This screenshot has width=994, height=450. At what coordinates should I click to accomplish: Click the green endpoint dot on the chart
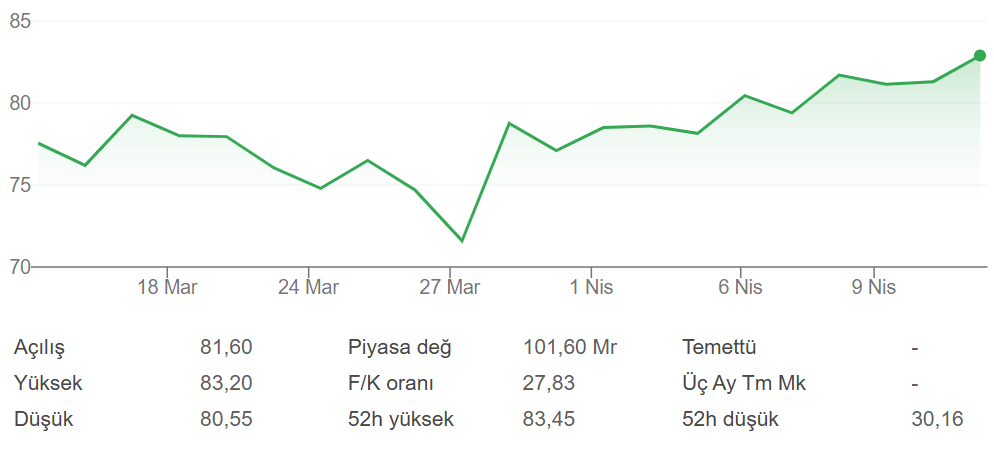(980, 56)
